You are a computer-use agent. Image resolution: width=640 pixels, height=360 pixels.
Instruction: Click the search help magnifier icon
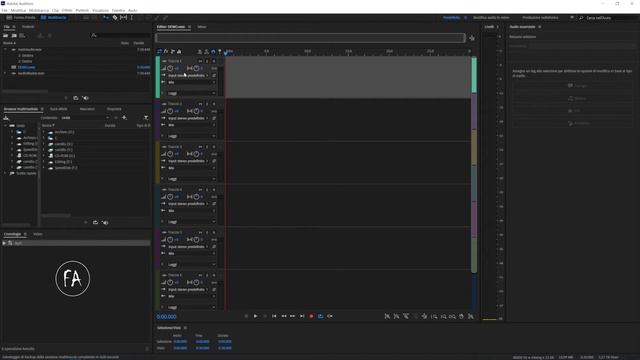tap(581, 18)
